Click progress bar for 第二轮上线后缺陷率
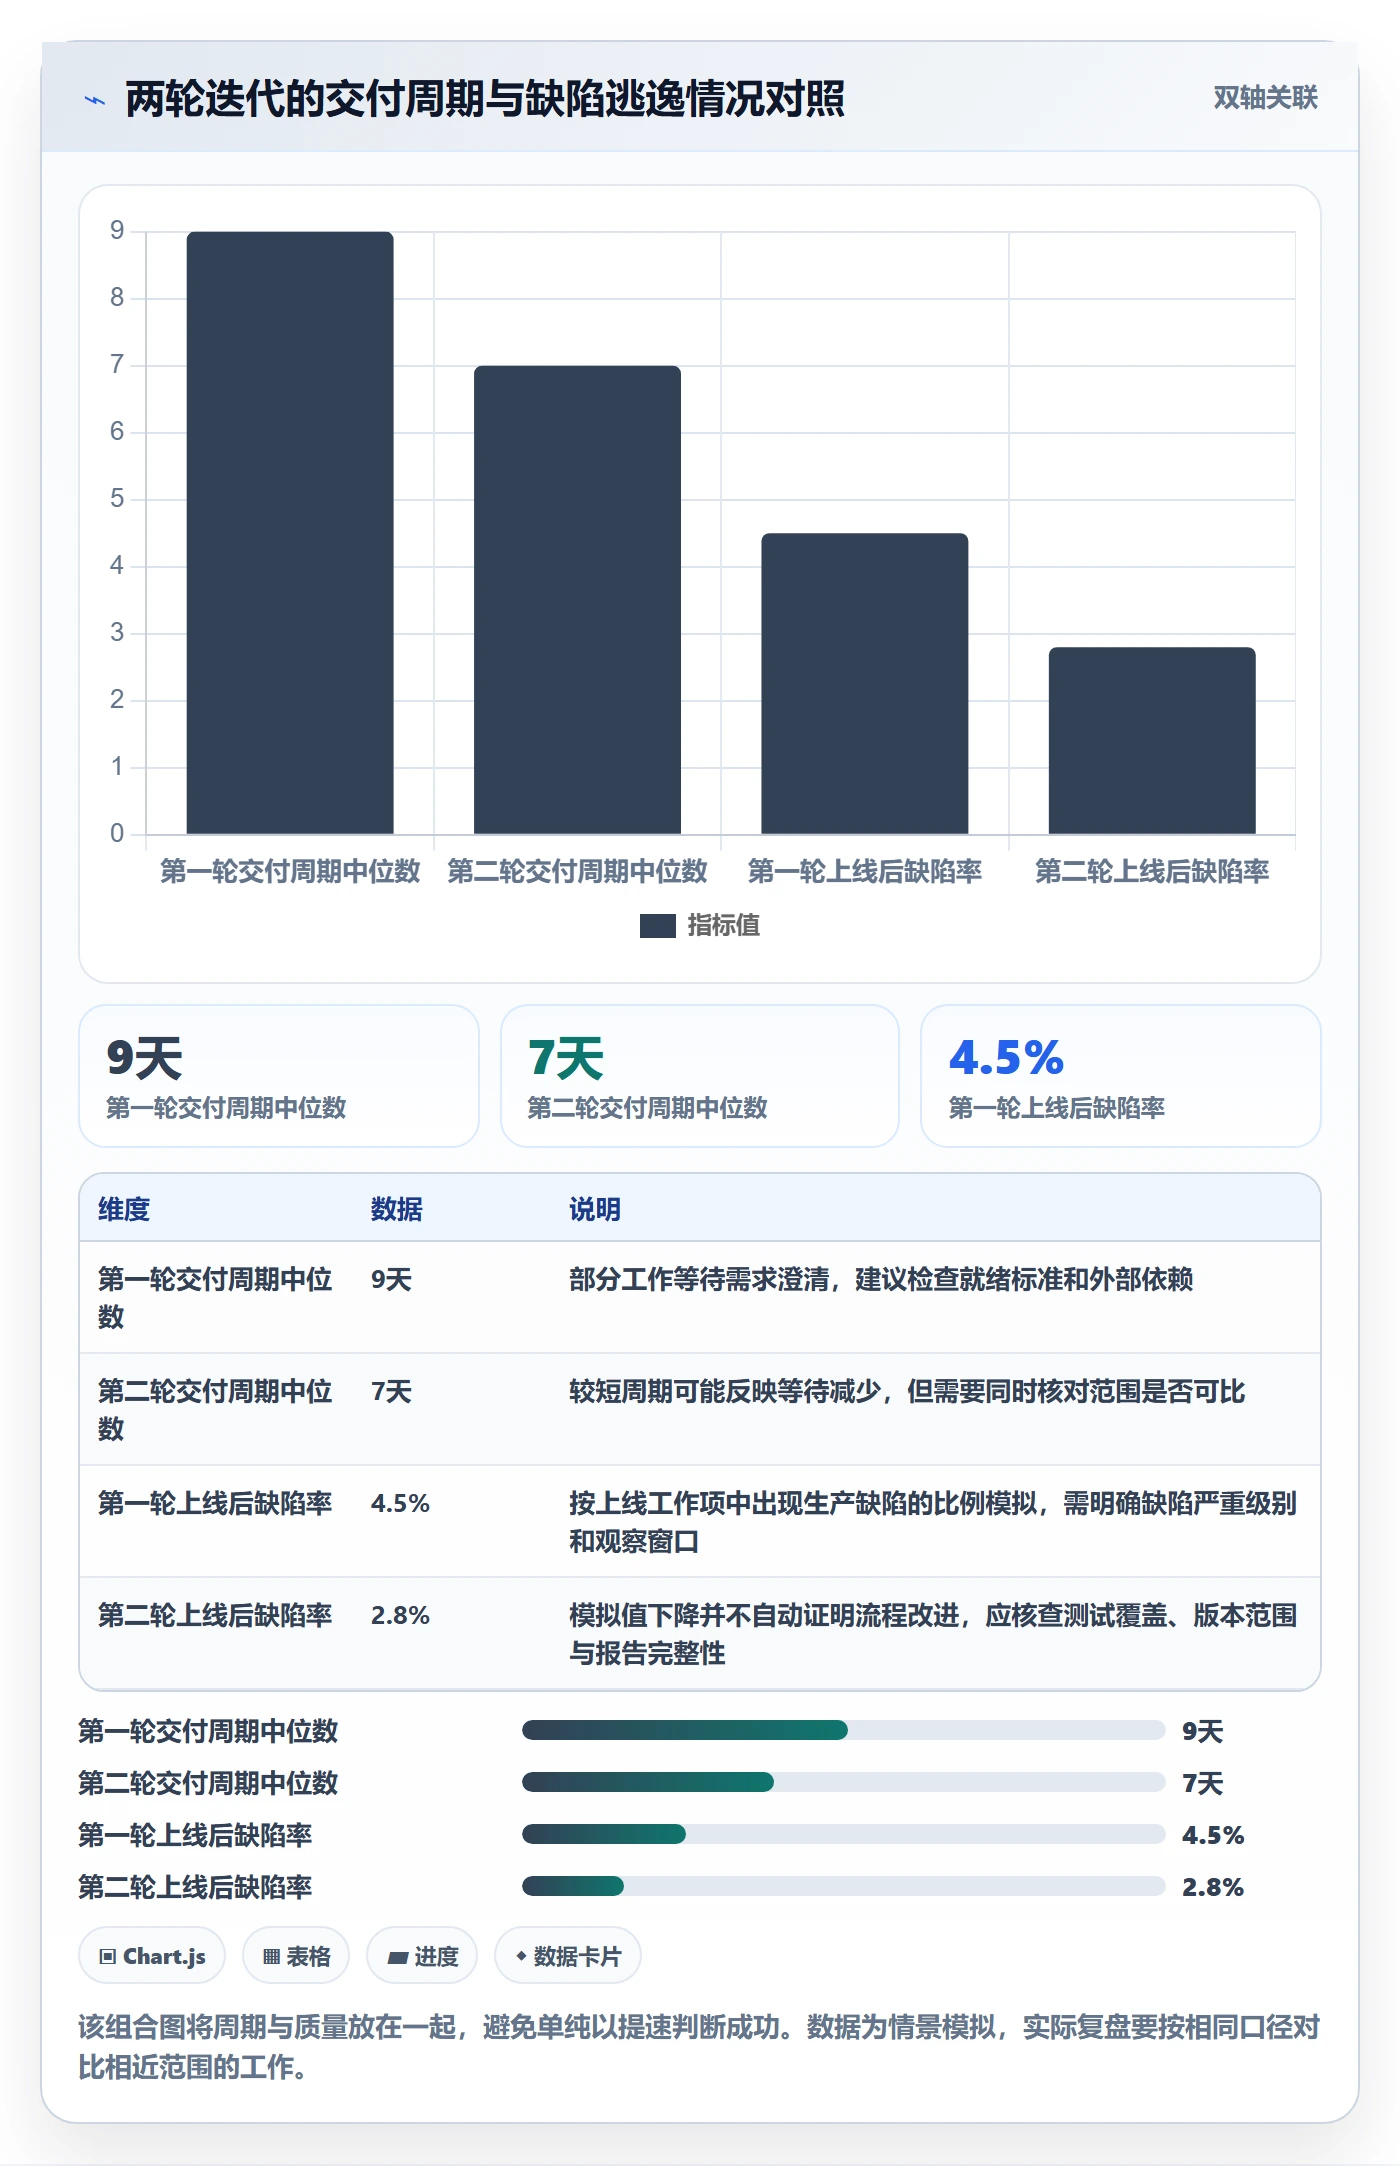1400x2166 pixels. click(x=844, y=1886)
